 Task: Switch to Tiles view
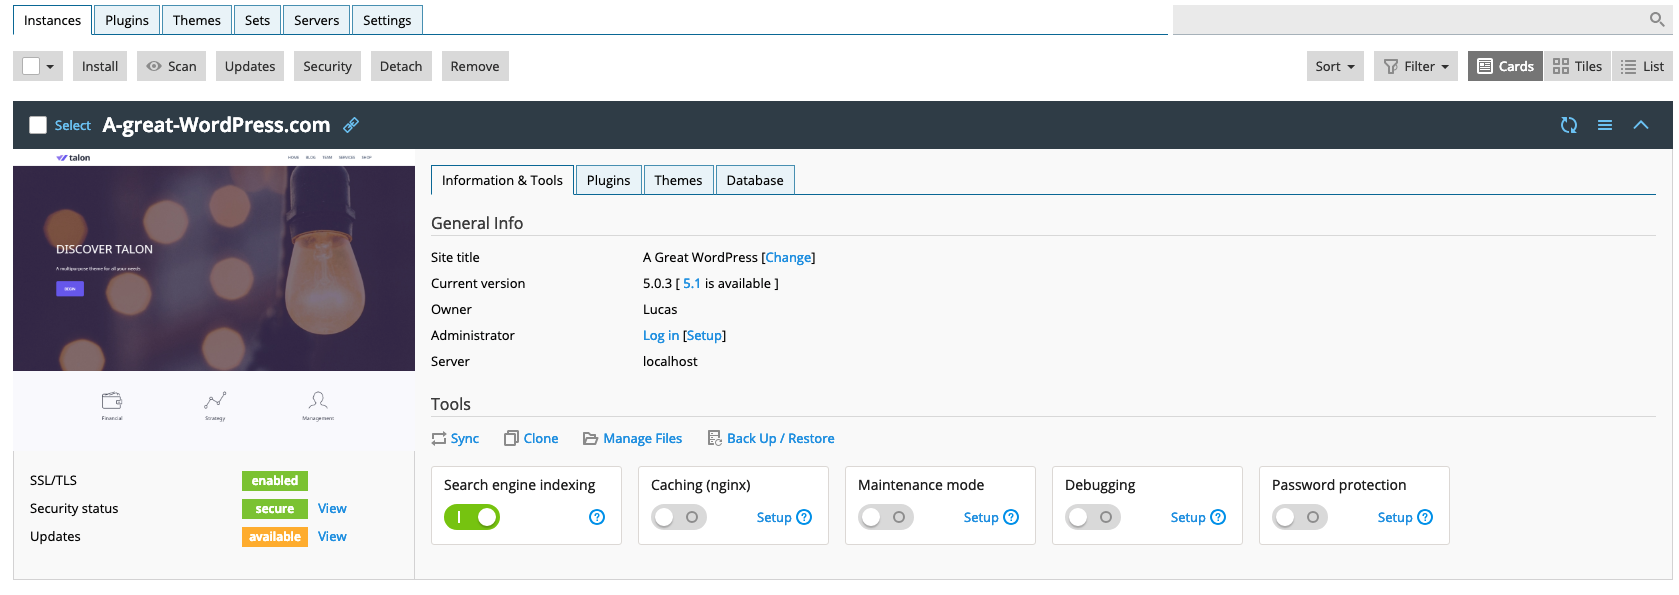point(1577,66)
